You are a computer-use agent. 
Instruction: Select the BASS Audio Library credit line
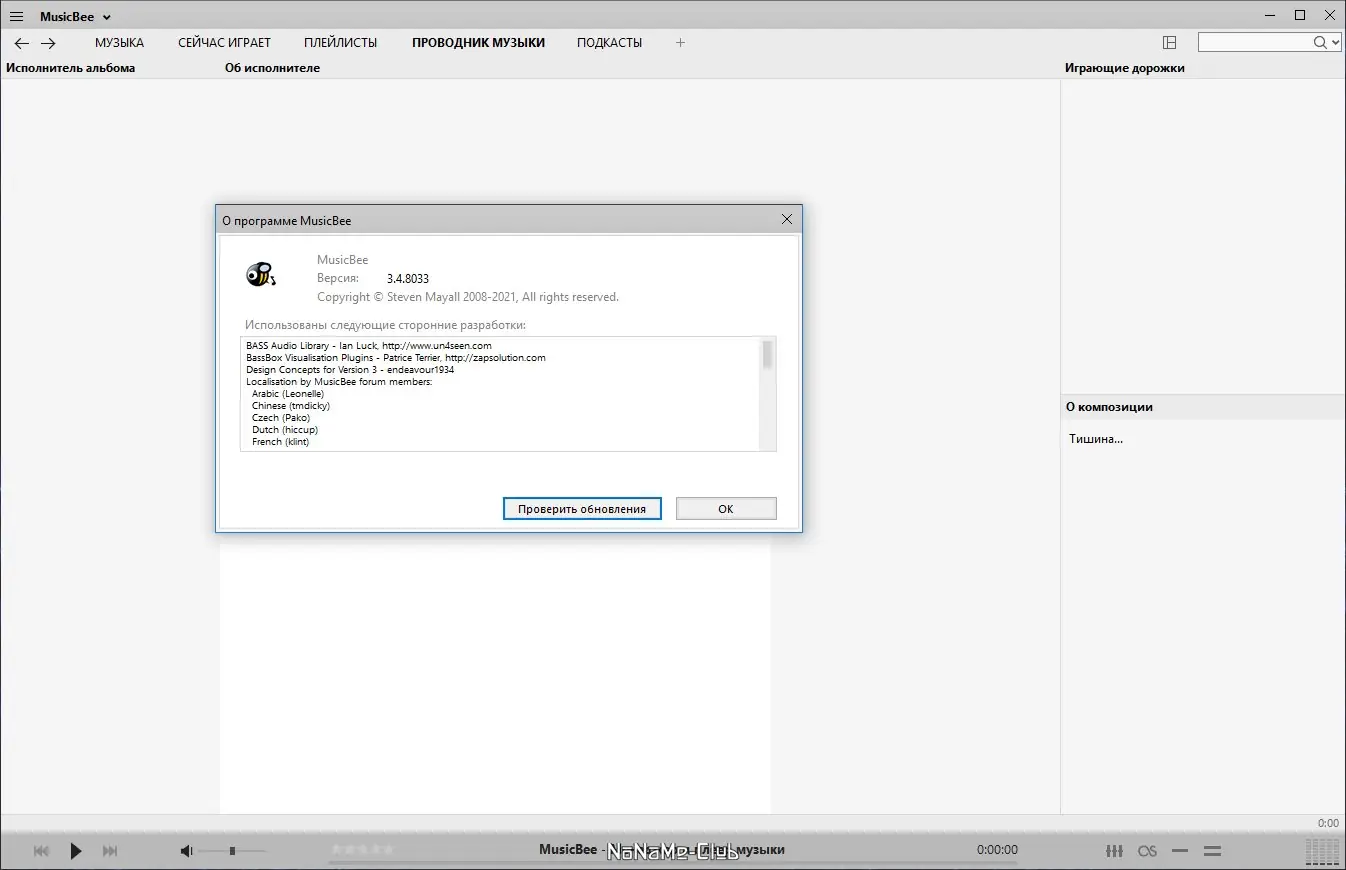[369, 345]
